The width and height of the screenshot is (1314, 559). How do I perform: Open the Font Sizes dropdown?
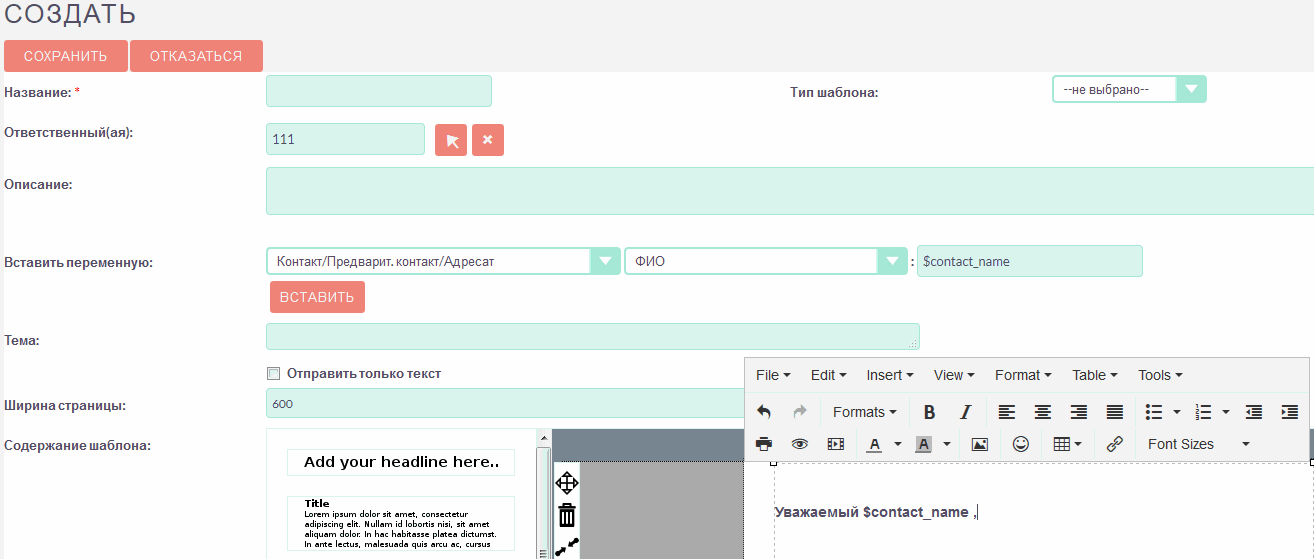coord(1198,444)
